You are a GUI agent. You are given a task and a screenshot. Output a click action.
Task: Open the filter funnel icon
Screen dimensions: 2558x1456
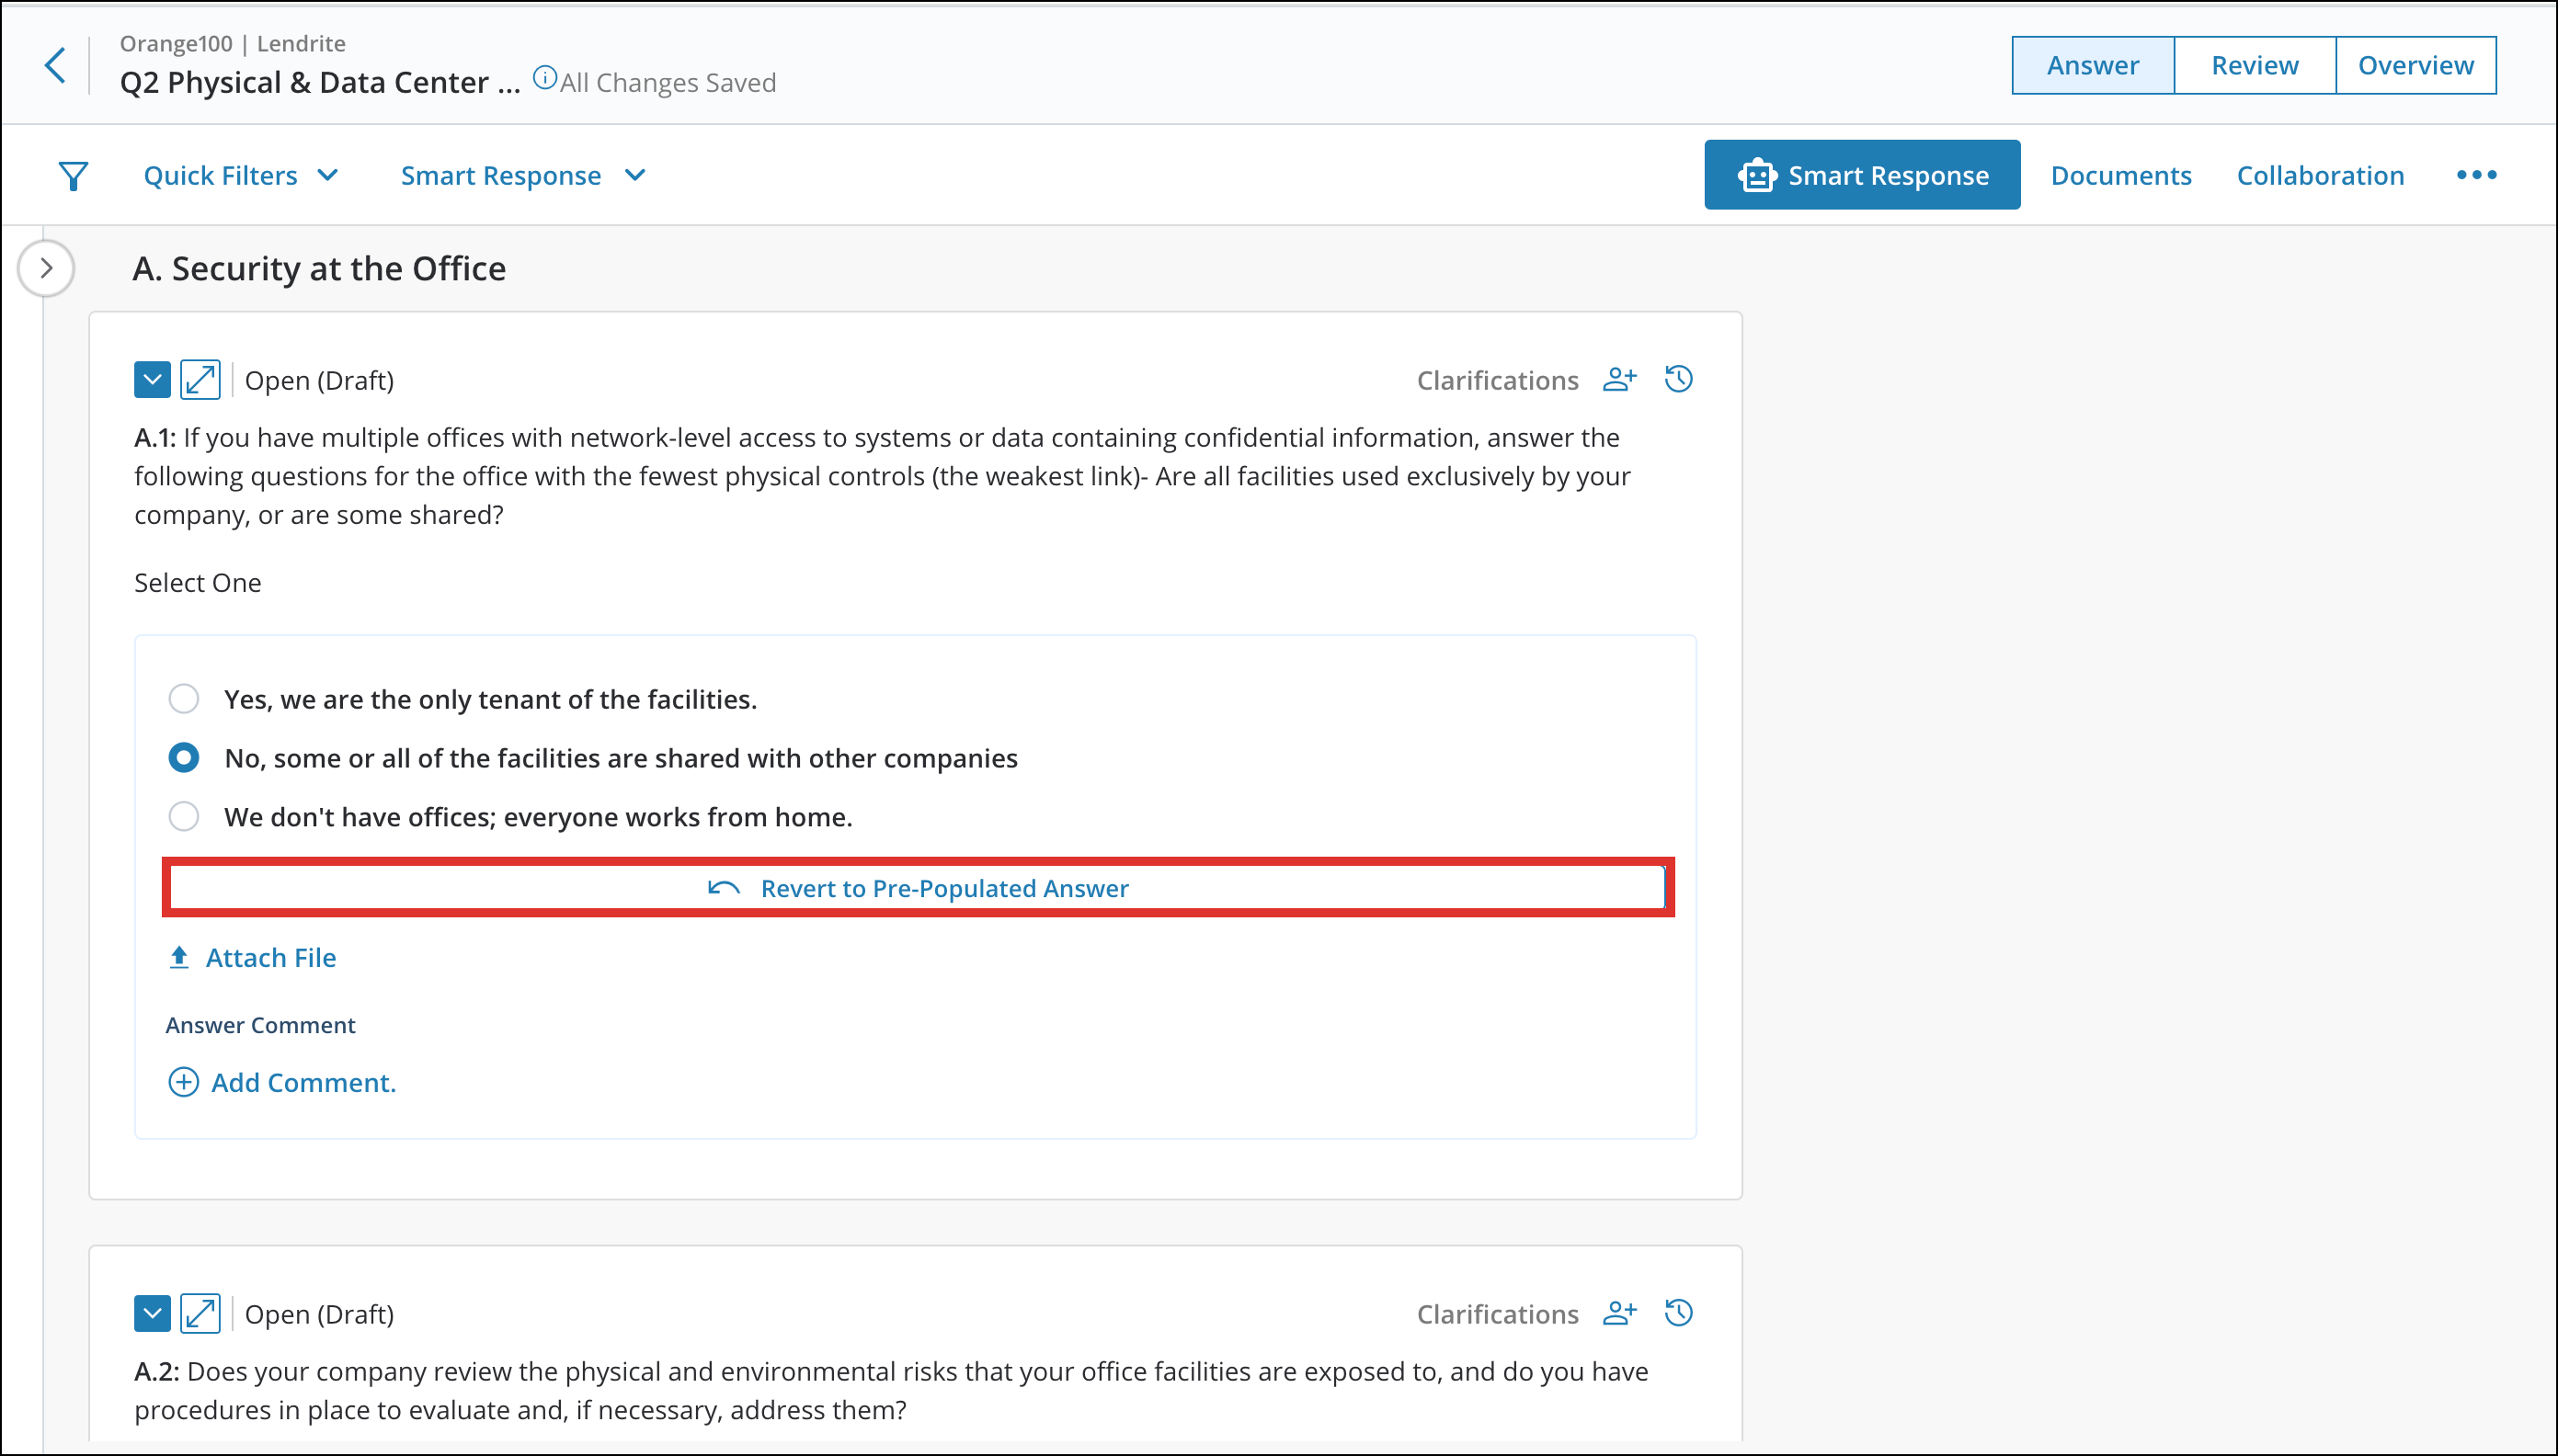[73, 176]
